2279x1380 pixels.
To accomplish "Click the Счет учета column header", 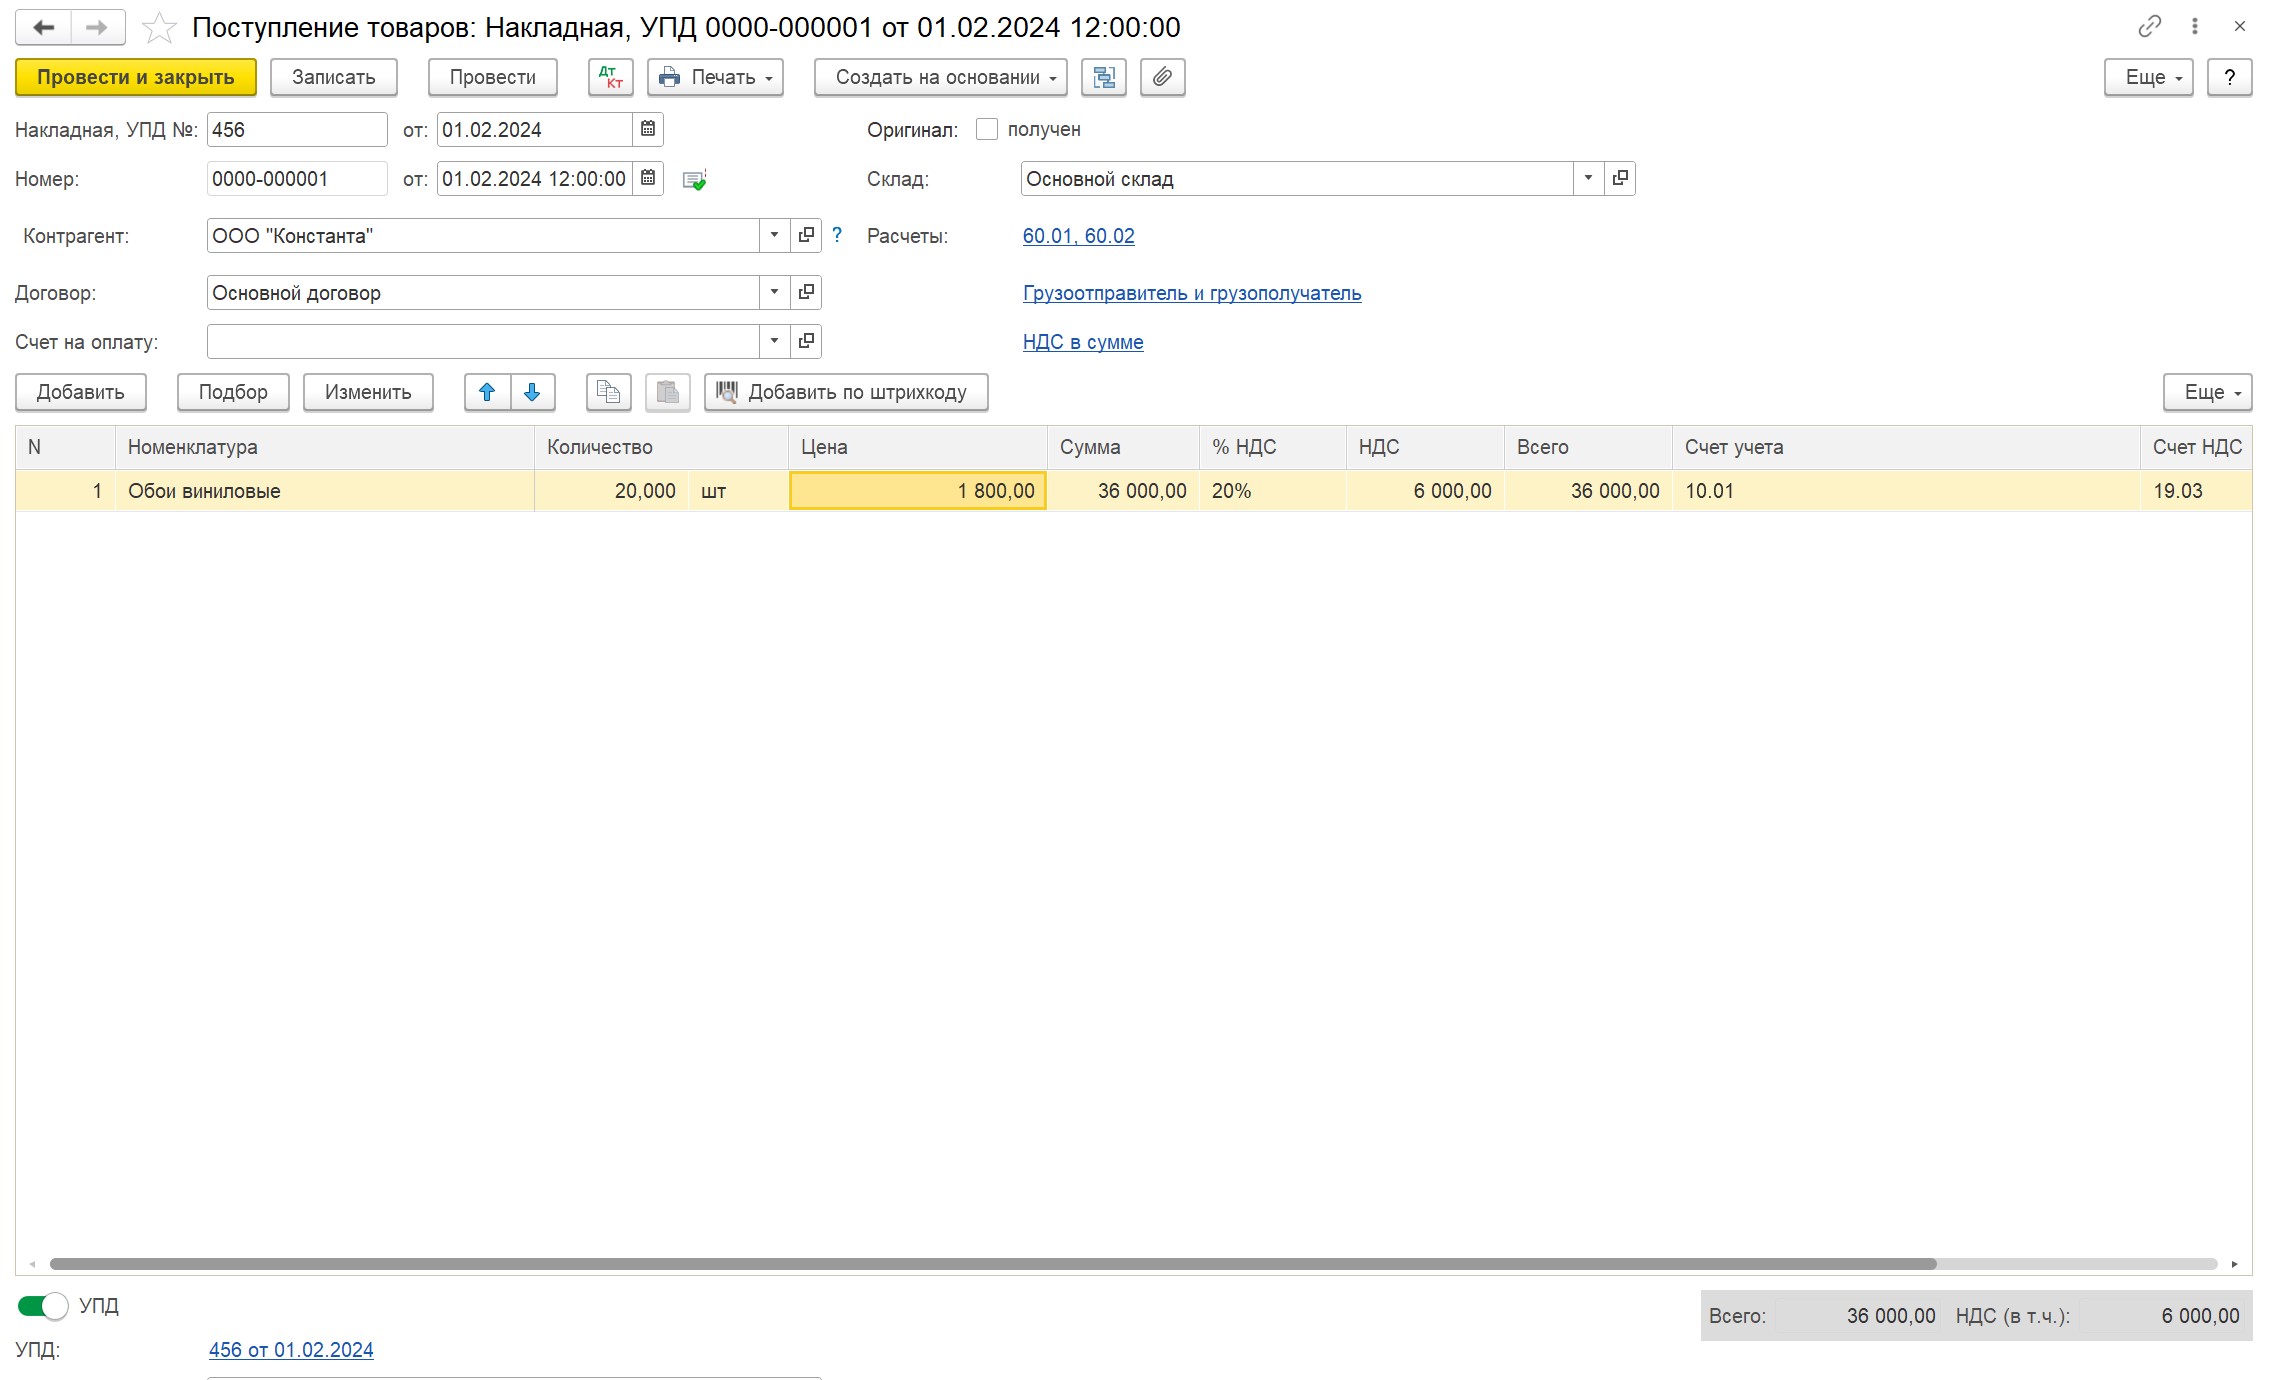I will 1906,447.
